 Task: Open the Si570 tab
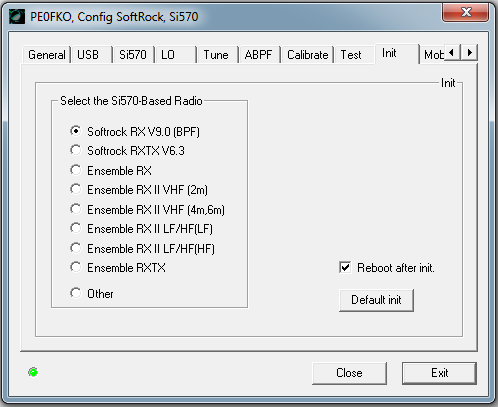point(133,55)
